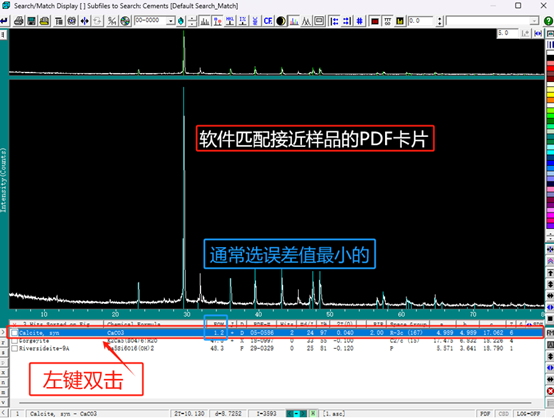
Task: Click the v button on left strip
Action: (3, 402)
